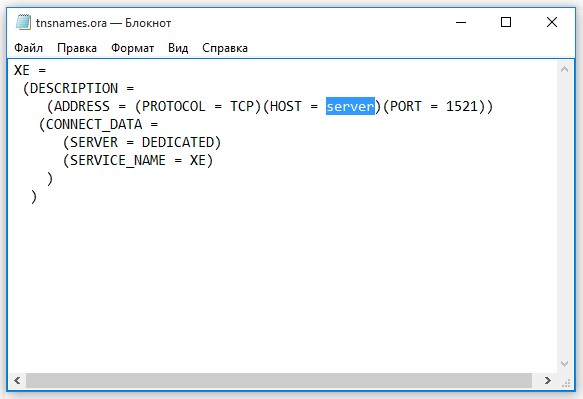Click the vertical scrollbar down arrow
583x399 pixels.
point(564,364)
